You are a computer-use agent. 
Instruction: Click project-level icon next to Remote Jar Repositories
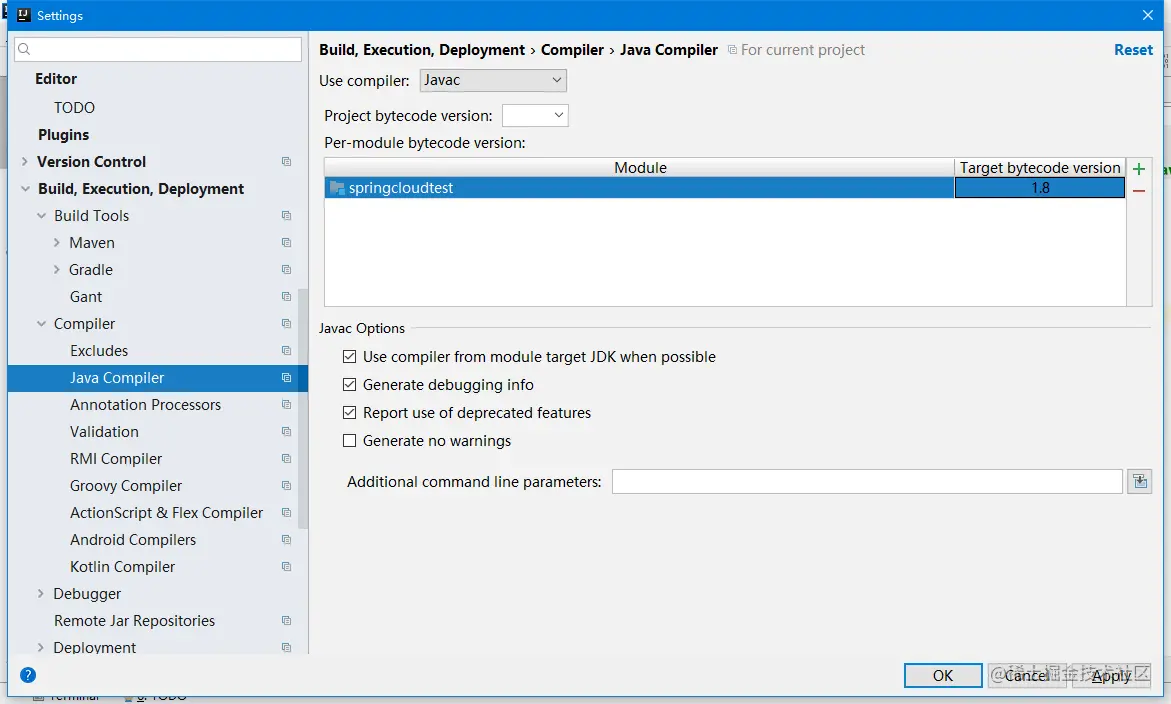pos(286,620)
